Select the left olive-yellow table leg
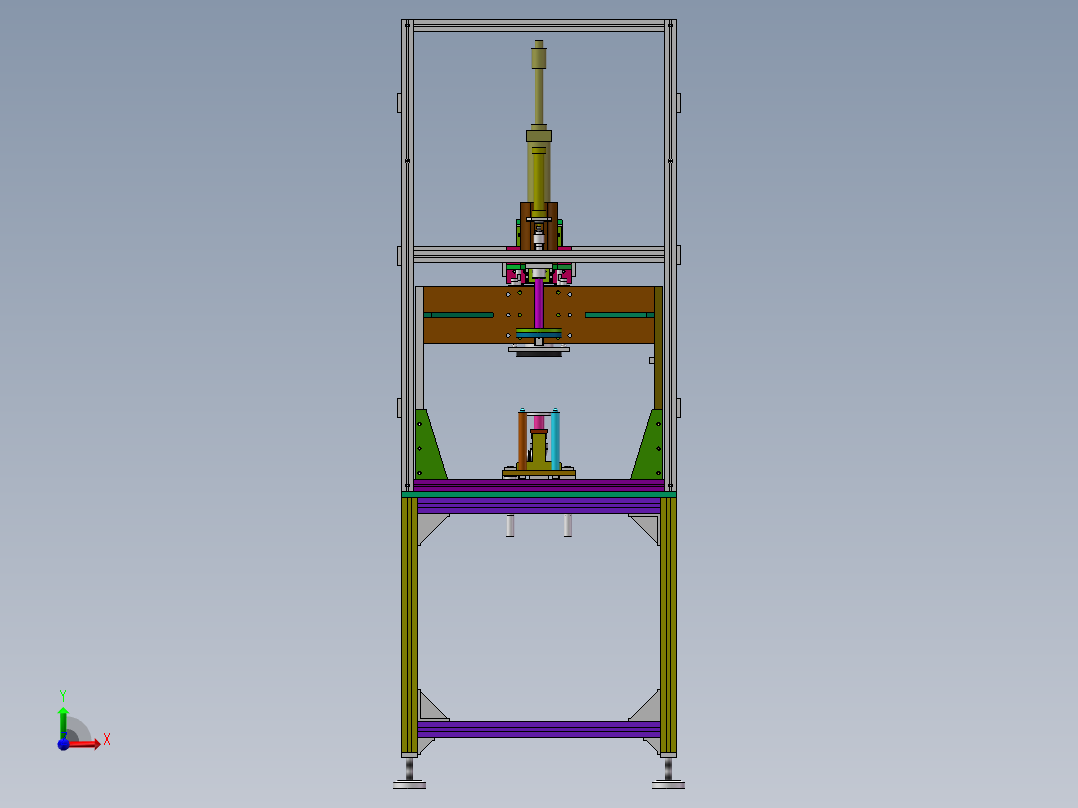 (x=409, y=626)
